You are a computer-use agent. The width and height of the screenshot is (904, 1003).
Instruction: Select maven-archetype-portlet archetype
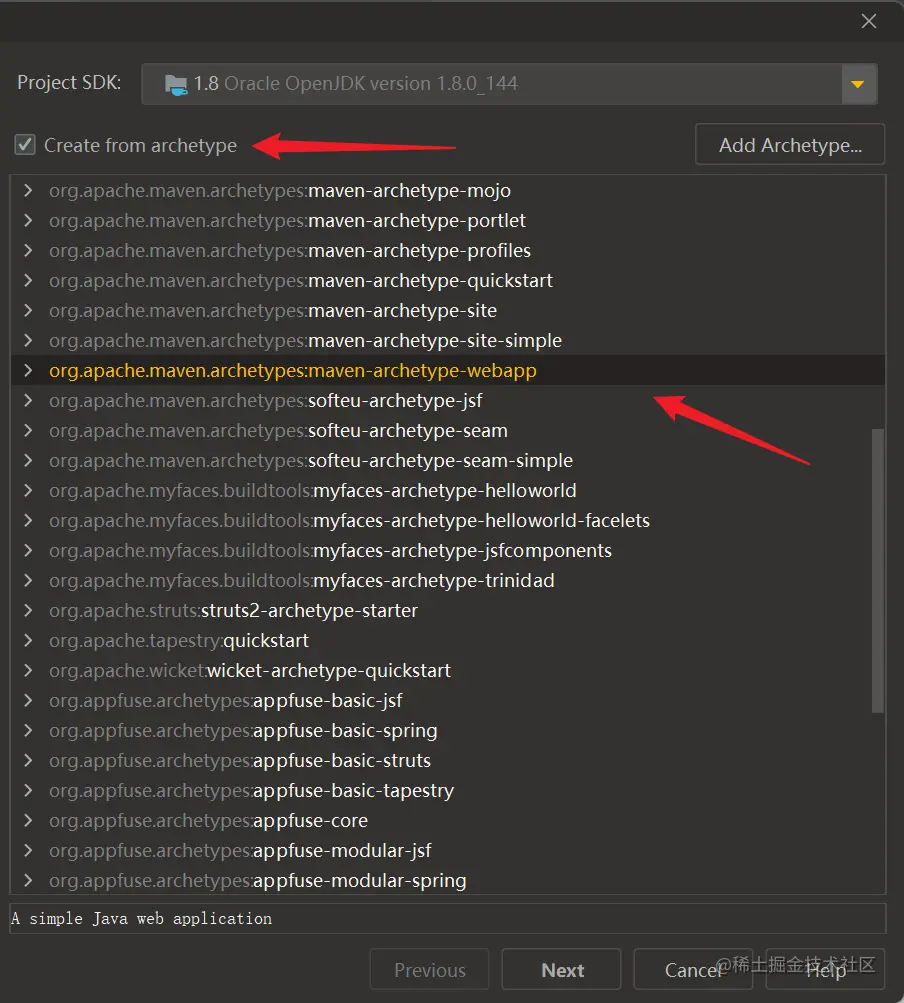coord(287,221)
